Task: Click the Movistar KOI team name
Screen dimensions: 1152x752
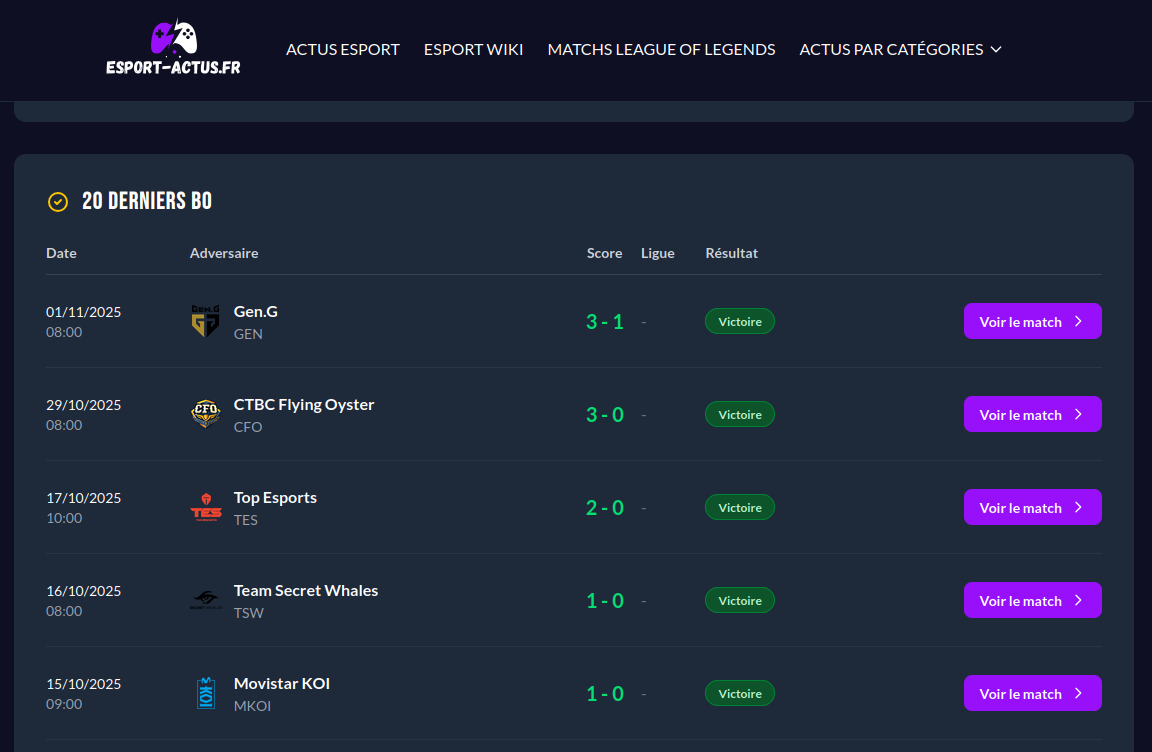Action: point(281,684)
